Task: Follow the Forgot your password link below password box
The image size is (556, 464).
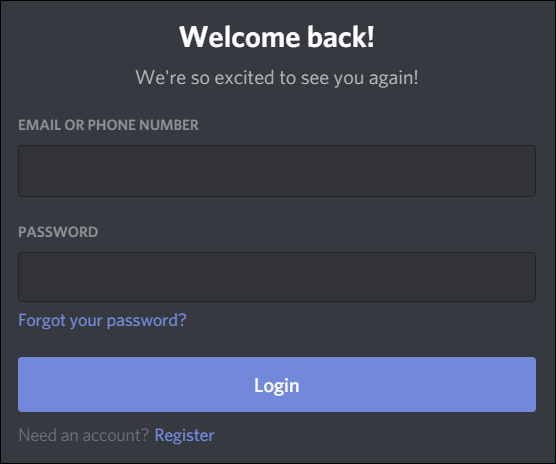Action: coord(102,320)
